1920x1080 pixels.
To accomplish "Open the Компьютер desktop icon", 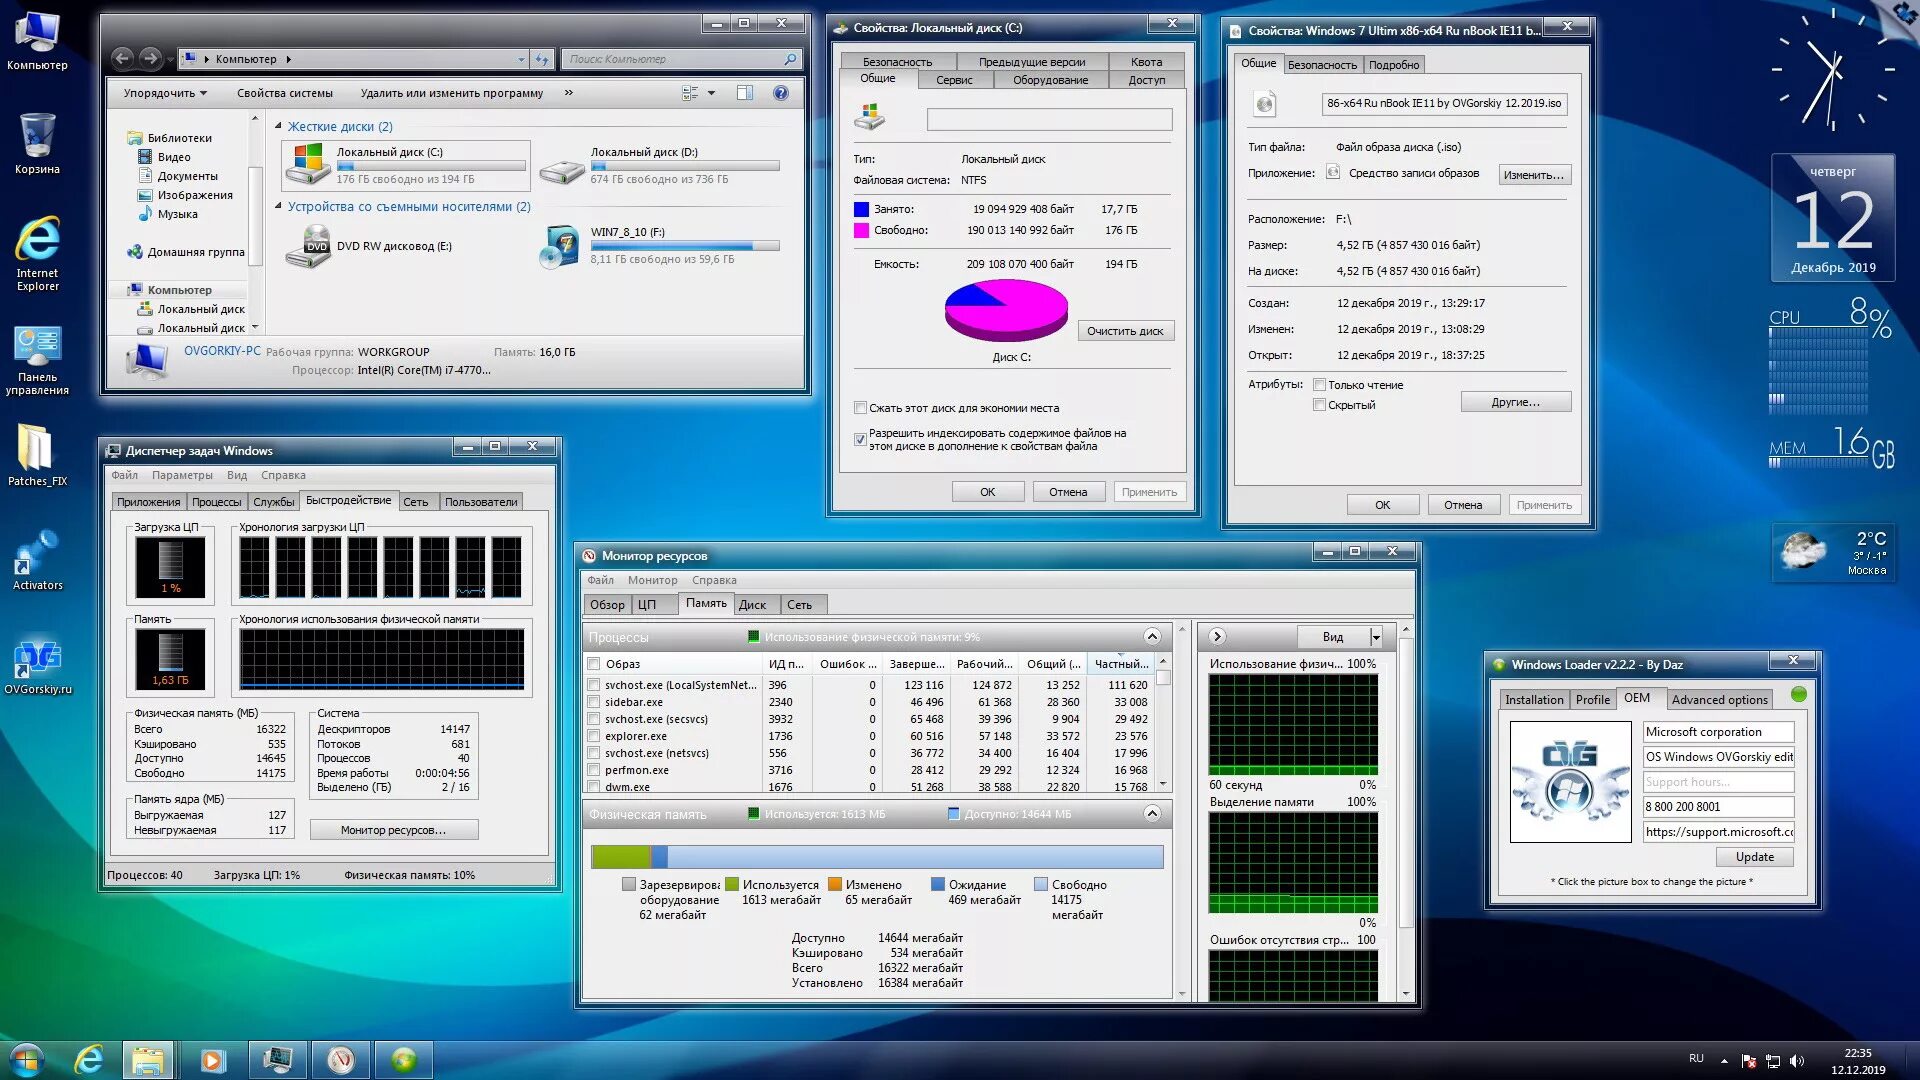I will pyautogui.click(x=37, y=41).
